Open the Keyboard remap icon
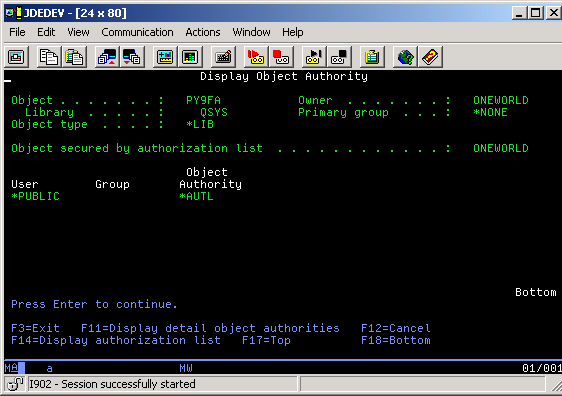Image resolution: width=562 pixels, height=396 pixels. click(x=223, y=57)
